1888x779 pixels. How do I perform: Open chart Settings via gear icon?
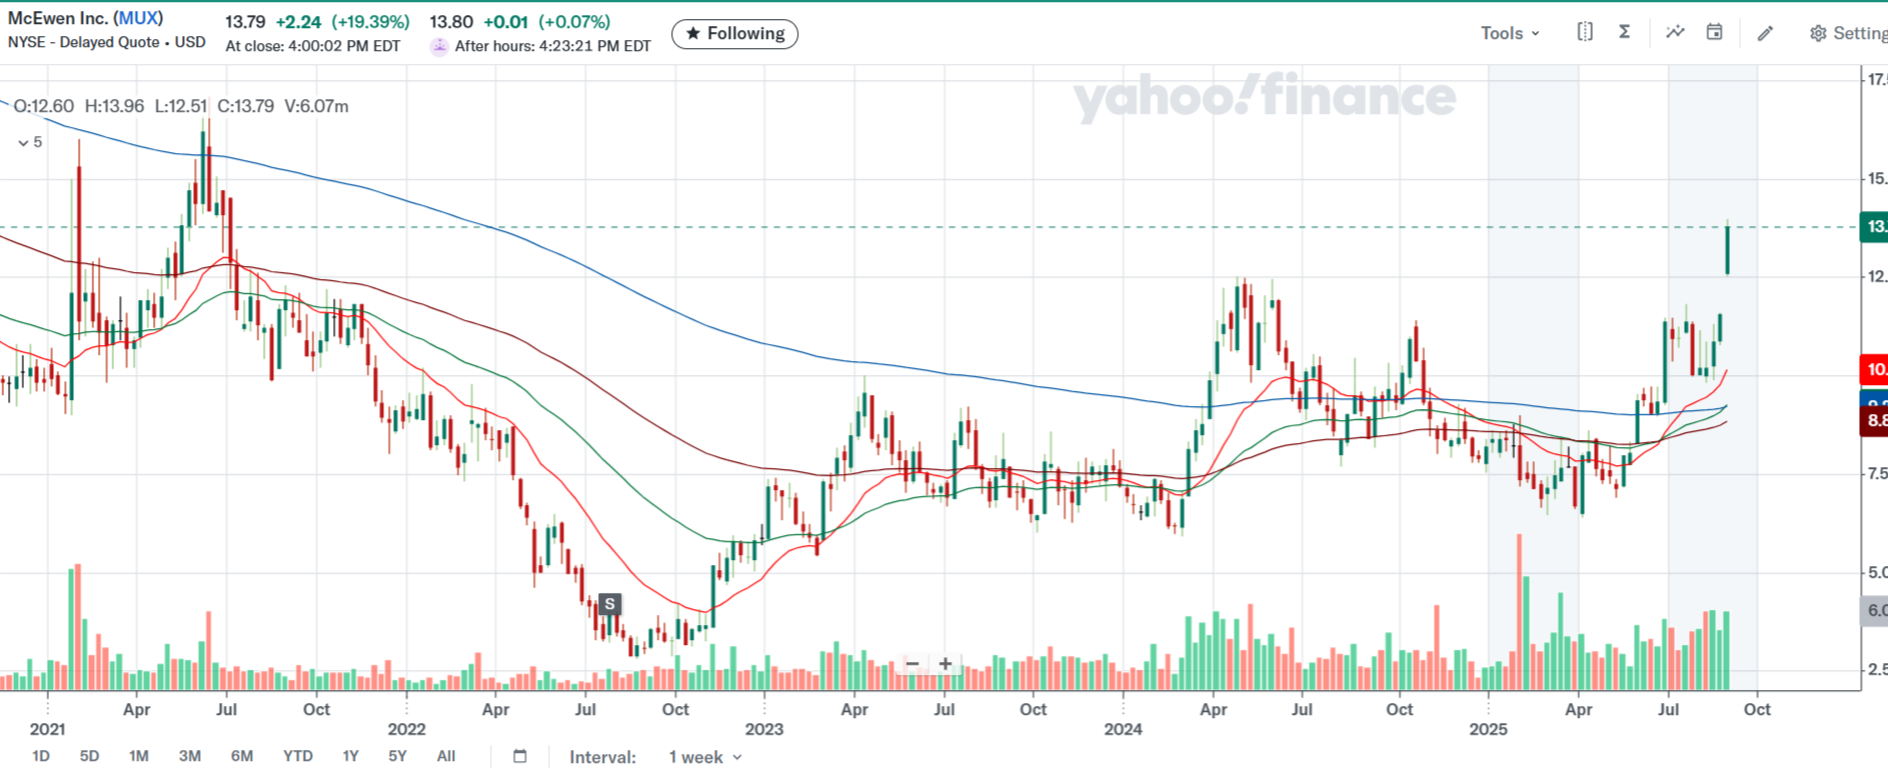click(x=1818, y=33)
